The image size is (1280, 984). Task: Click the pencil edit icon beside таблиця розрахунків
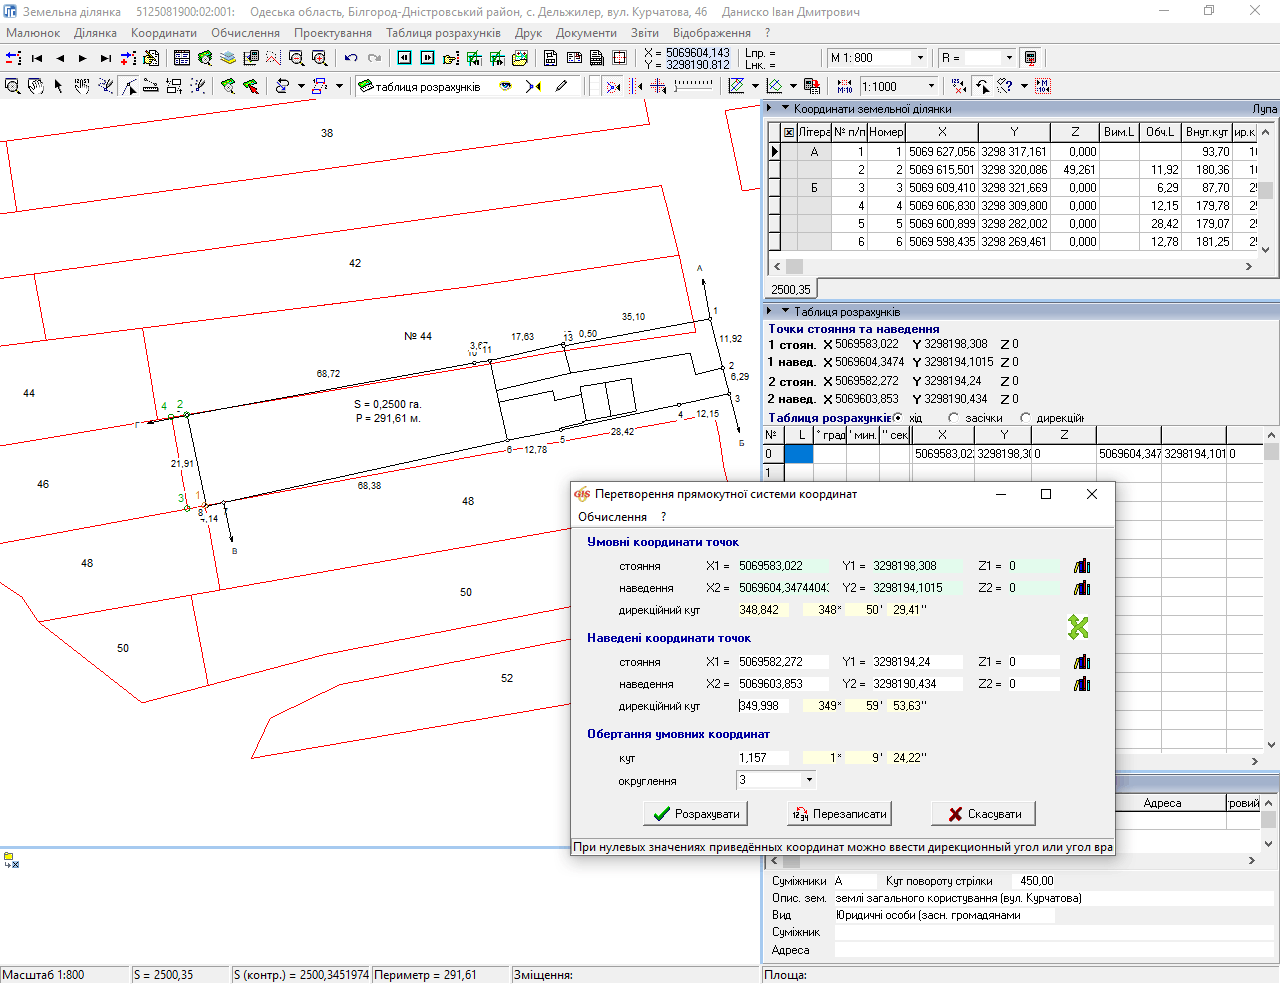tap(561, 86)
